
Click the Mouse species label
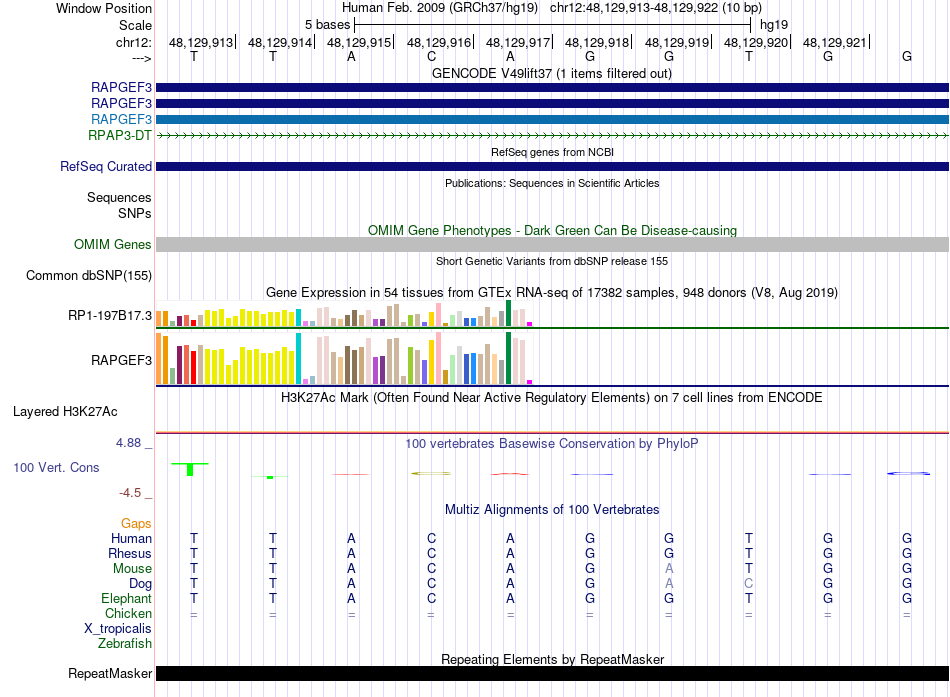(x=132, y=569)
